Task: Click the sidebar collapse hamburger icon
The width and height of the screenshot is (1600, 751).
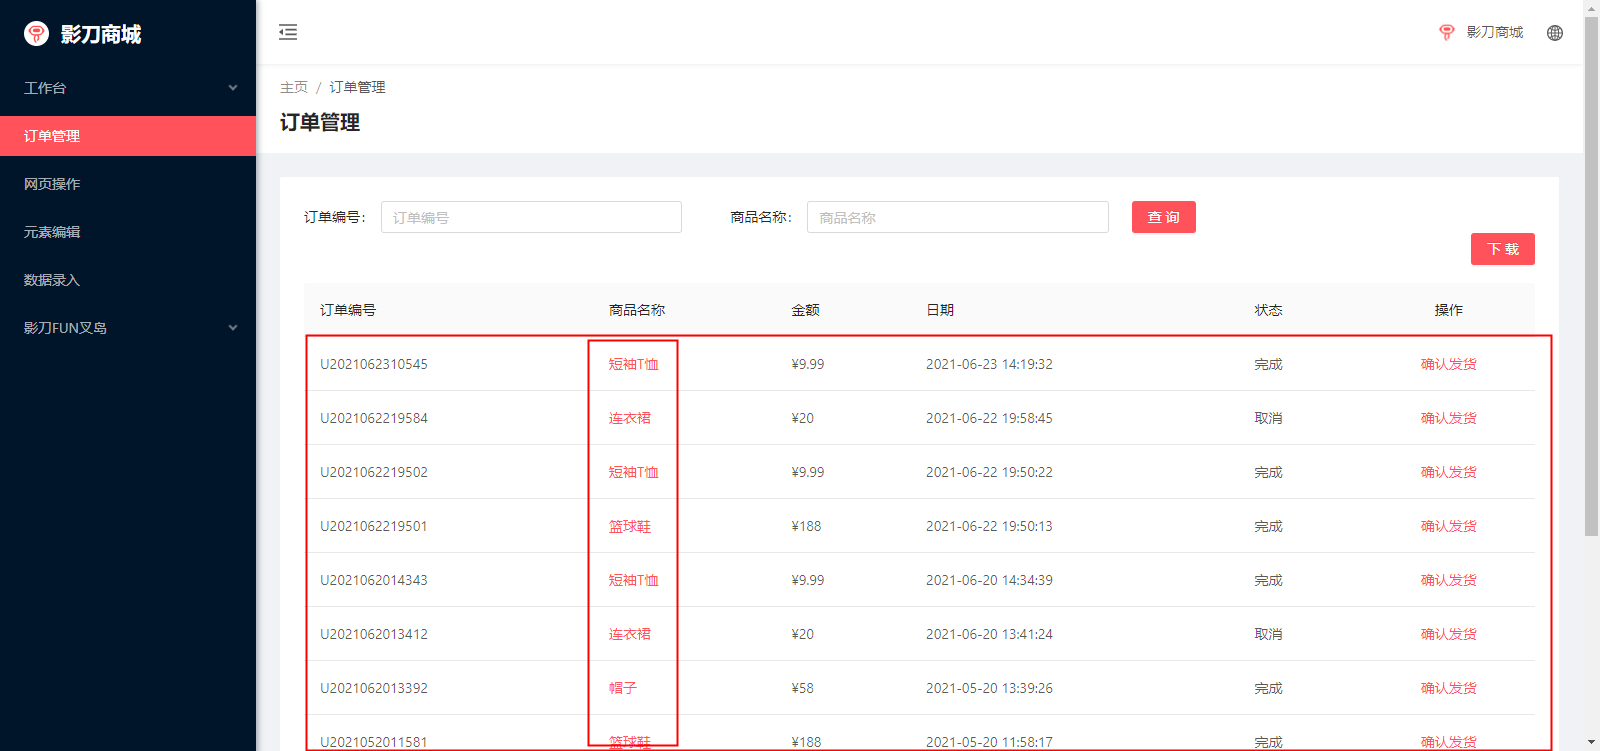Action: click(288, 32)
